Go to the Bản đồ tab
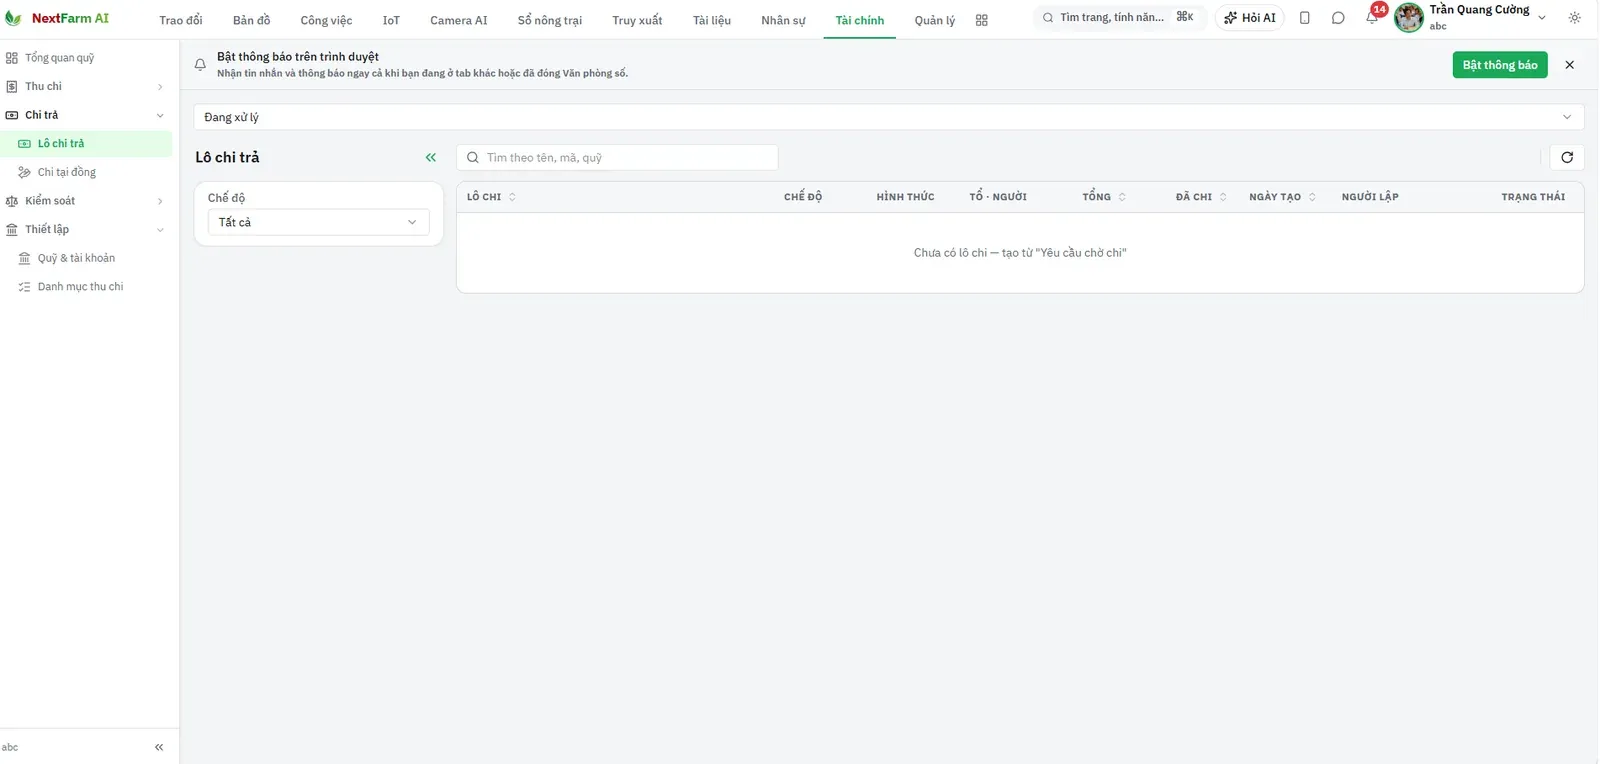Viewport: 1600px width, 764px height. pyautogui.click(x=252, y=20)
